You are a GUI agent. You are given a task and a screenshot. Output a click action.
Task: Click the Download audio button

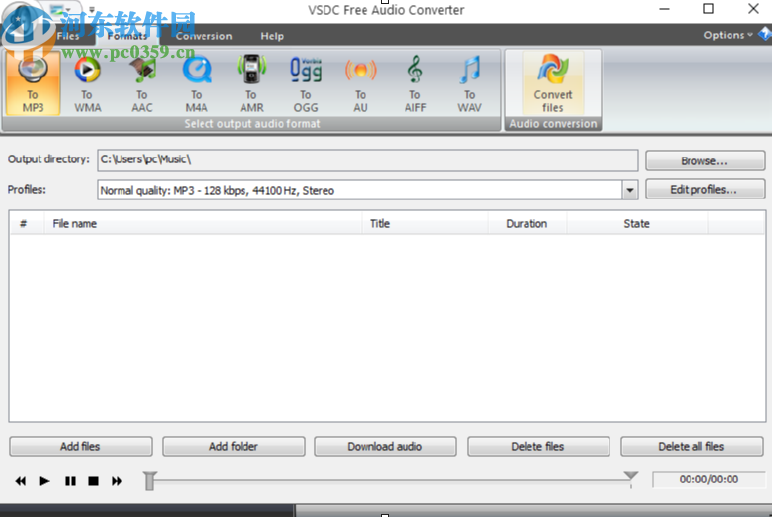pos(385,447)
